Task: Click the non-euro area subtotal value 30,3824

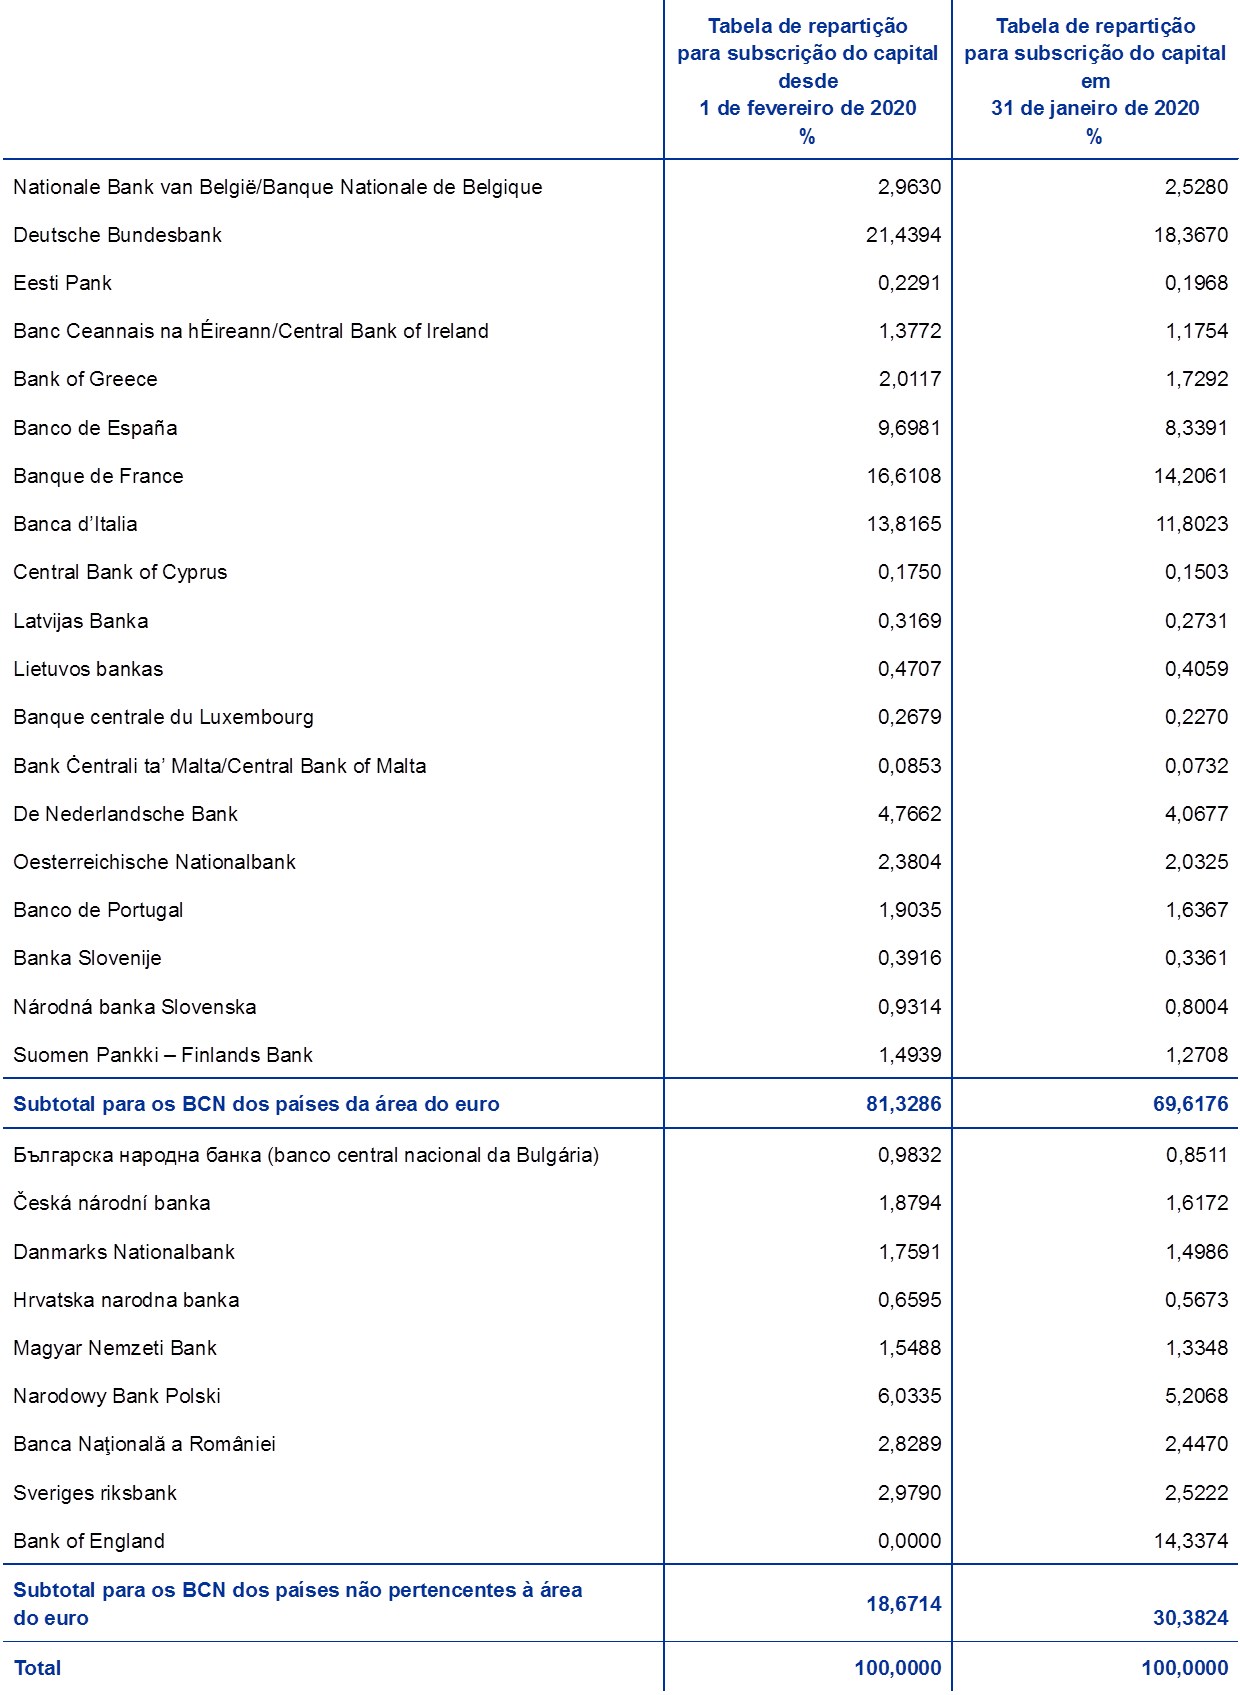Action: point(1190,1618)
